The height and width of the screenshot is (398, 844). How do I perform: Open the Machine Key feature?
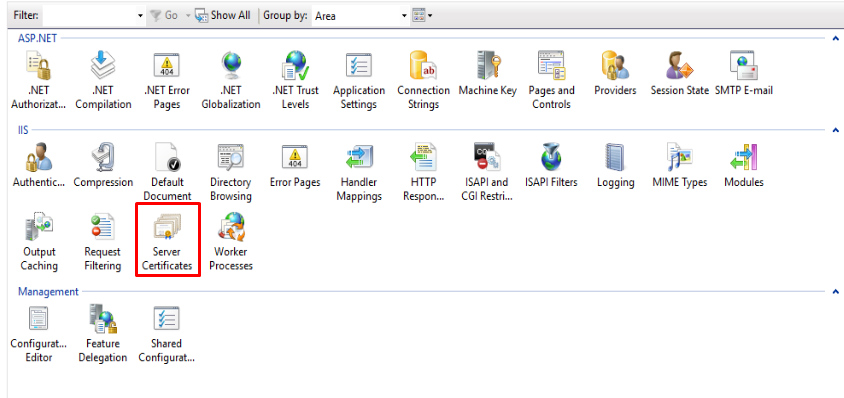pyautogui.click(x=488, y=74)
